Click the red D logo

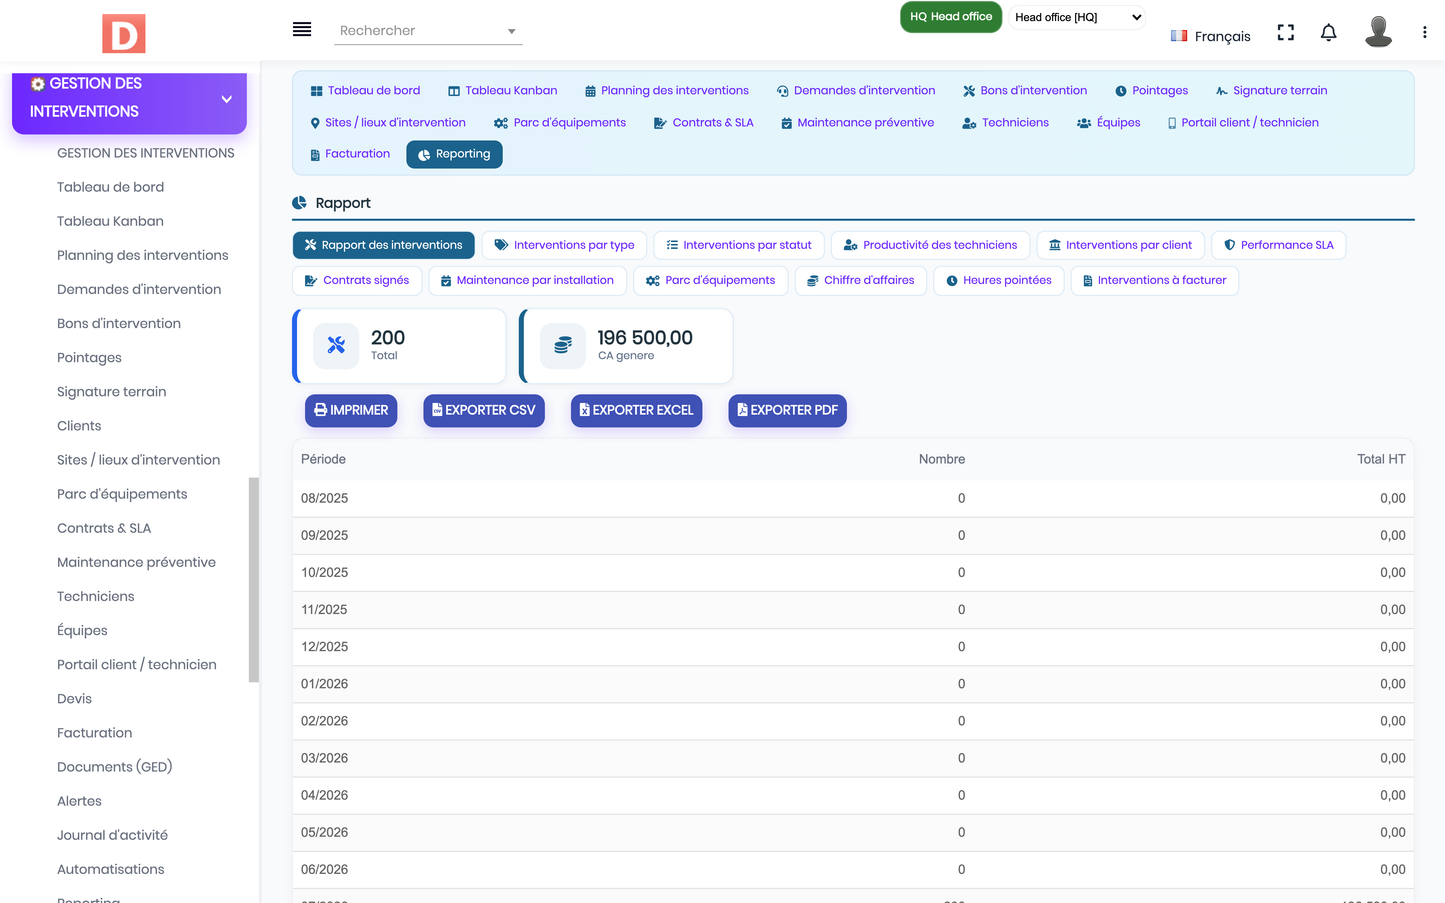(x=124, y=34)
